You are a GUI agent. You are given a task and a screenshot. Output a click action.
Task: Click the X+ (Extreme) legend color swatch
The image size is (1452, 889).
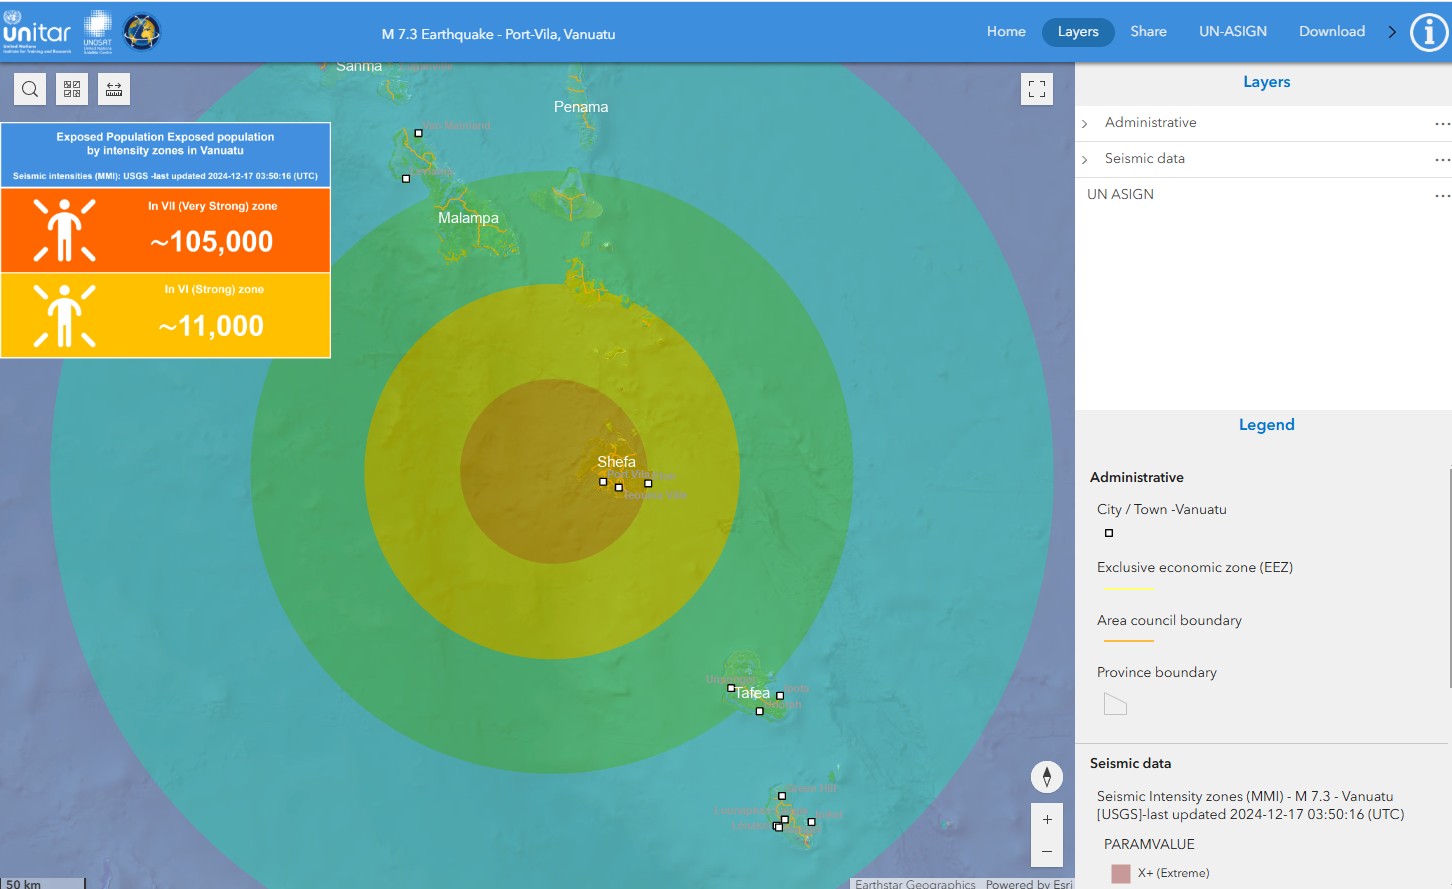[1120, 874]
